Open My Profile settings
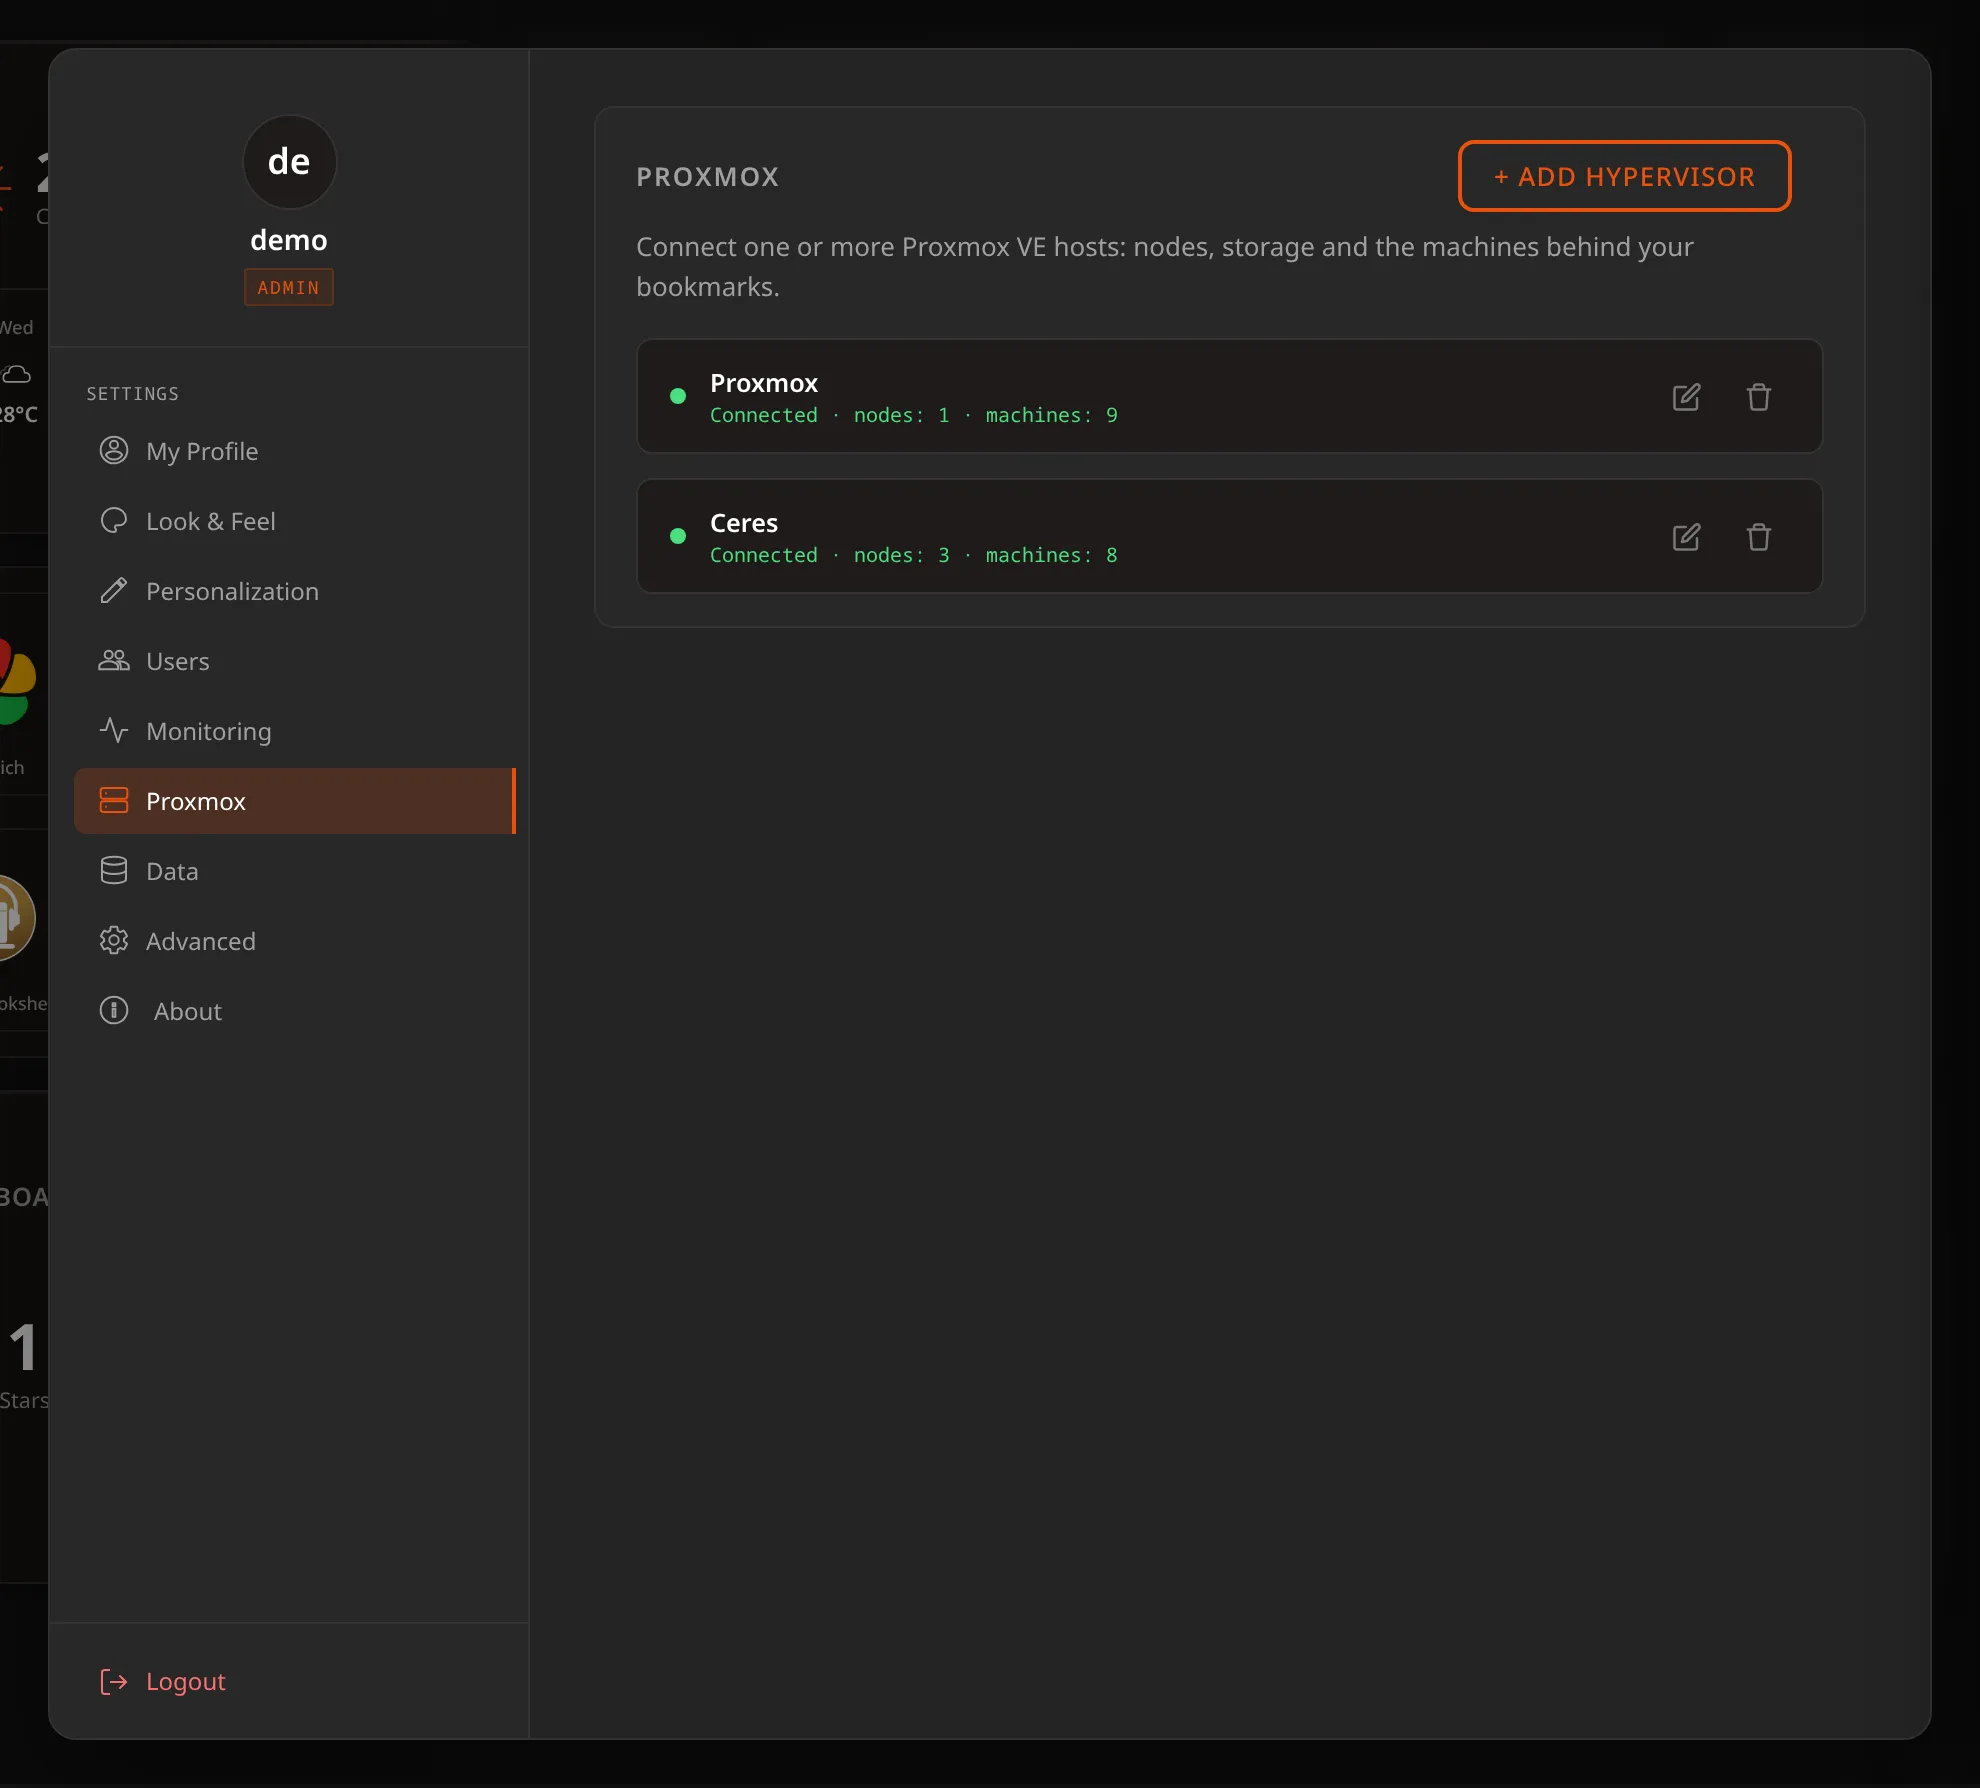 tap(294, 451)
